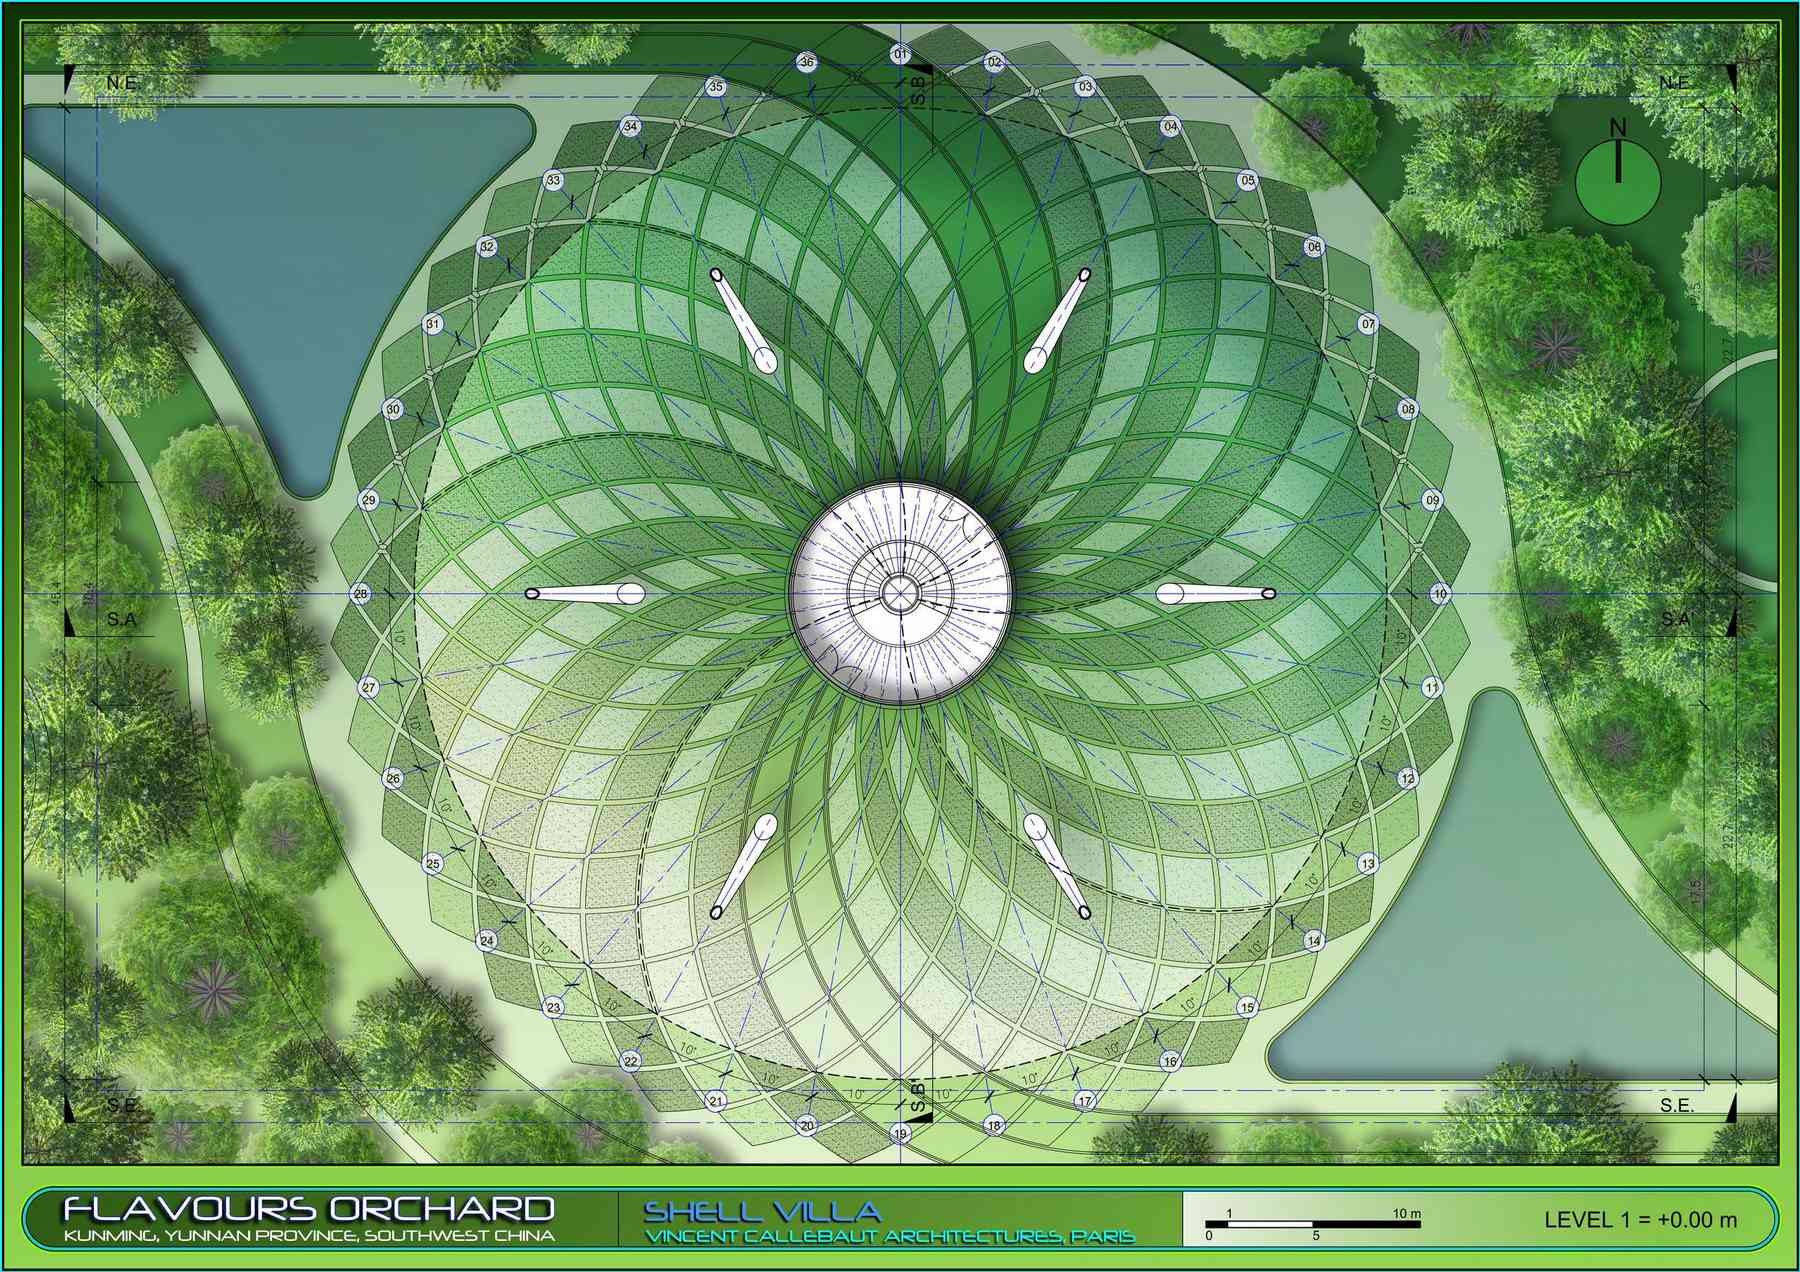Select grid marker 05 on the rim
The image size is (1800, 1272).
[1247, 181]
